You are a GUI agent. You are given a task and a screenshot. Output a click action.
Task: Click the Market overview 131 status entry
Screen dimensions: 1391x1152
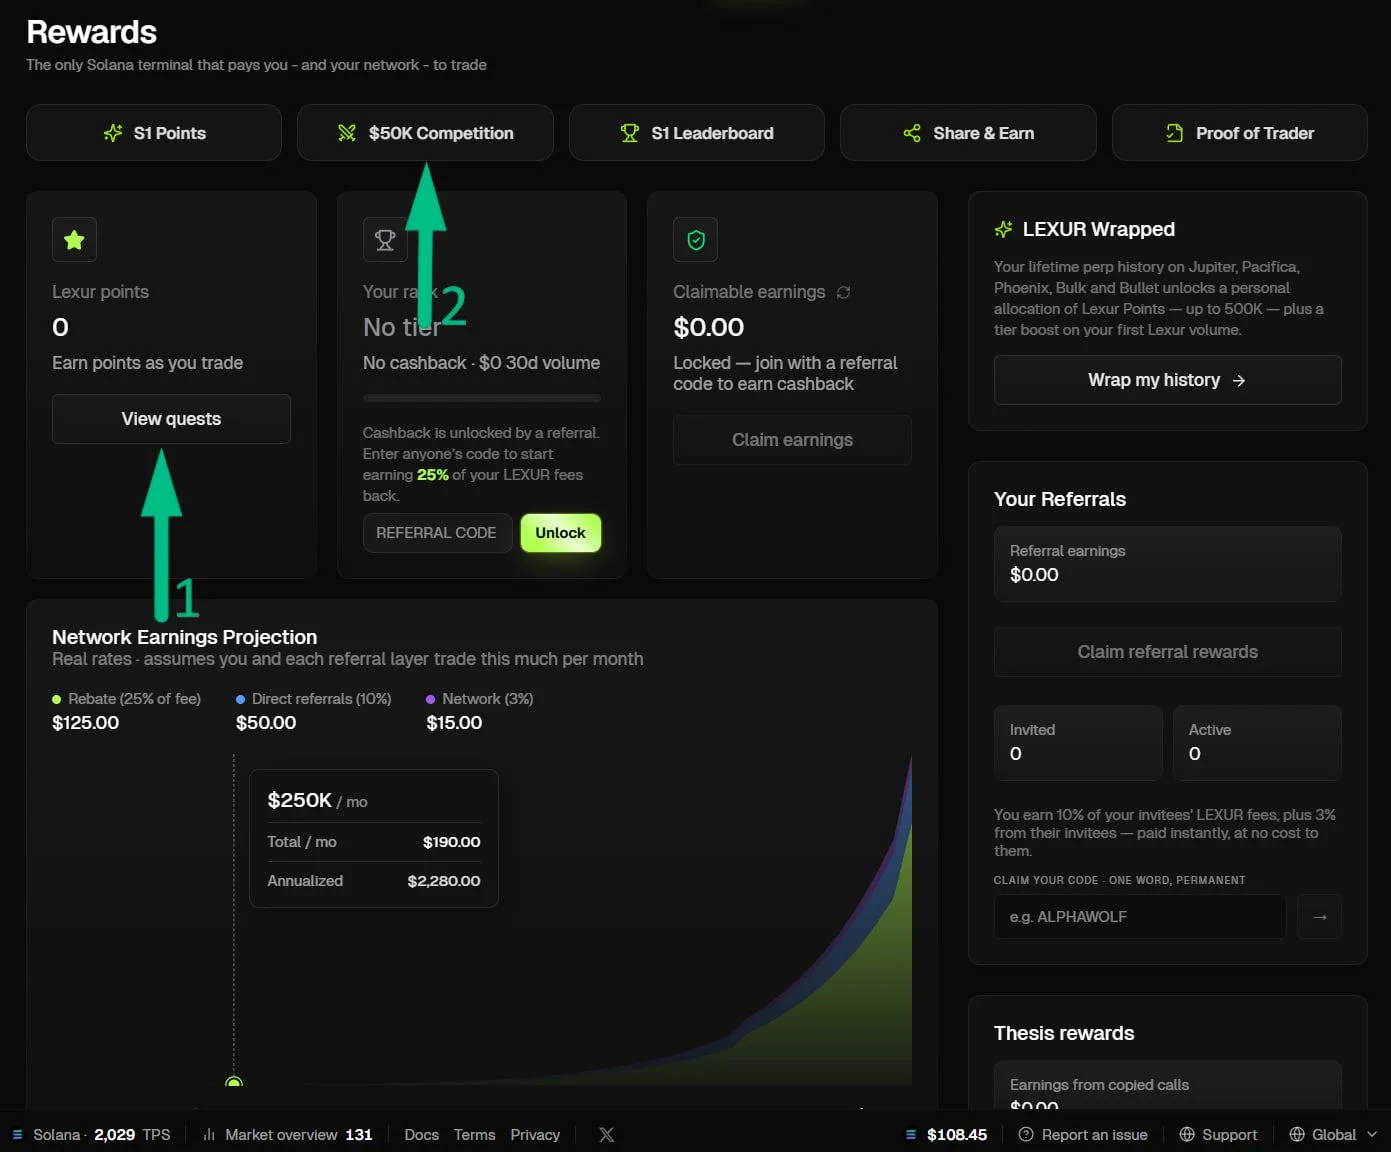pos(288,1135)
